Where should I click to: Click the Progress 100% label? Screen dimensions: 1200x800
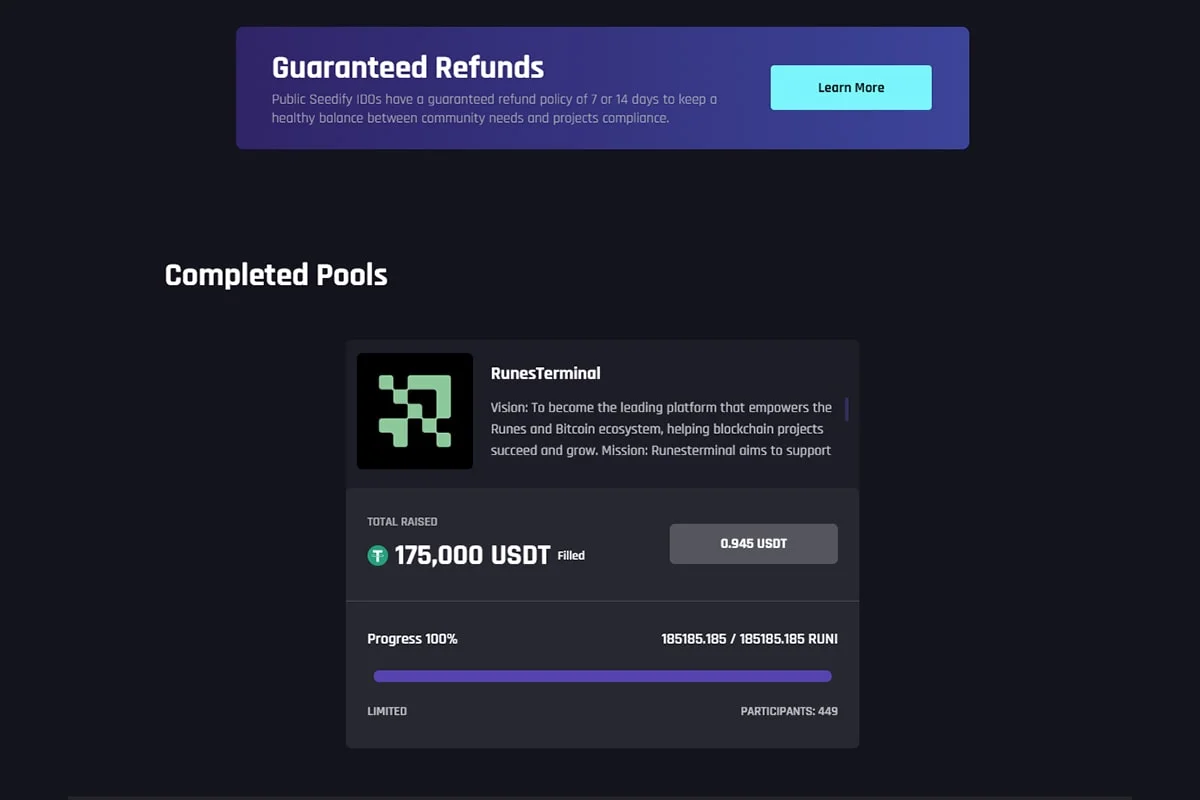tap(412, 639)
